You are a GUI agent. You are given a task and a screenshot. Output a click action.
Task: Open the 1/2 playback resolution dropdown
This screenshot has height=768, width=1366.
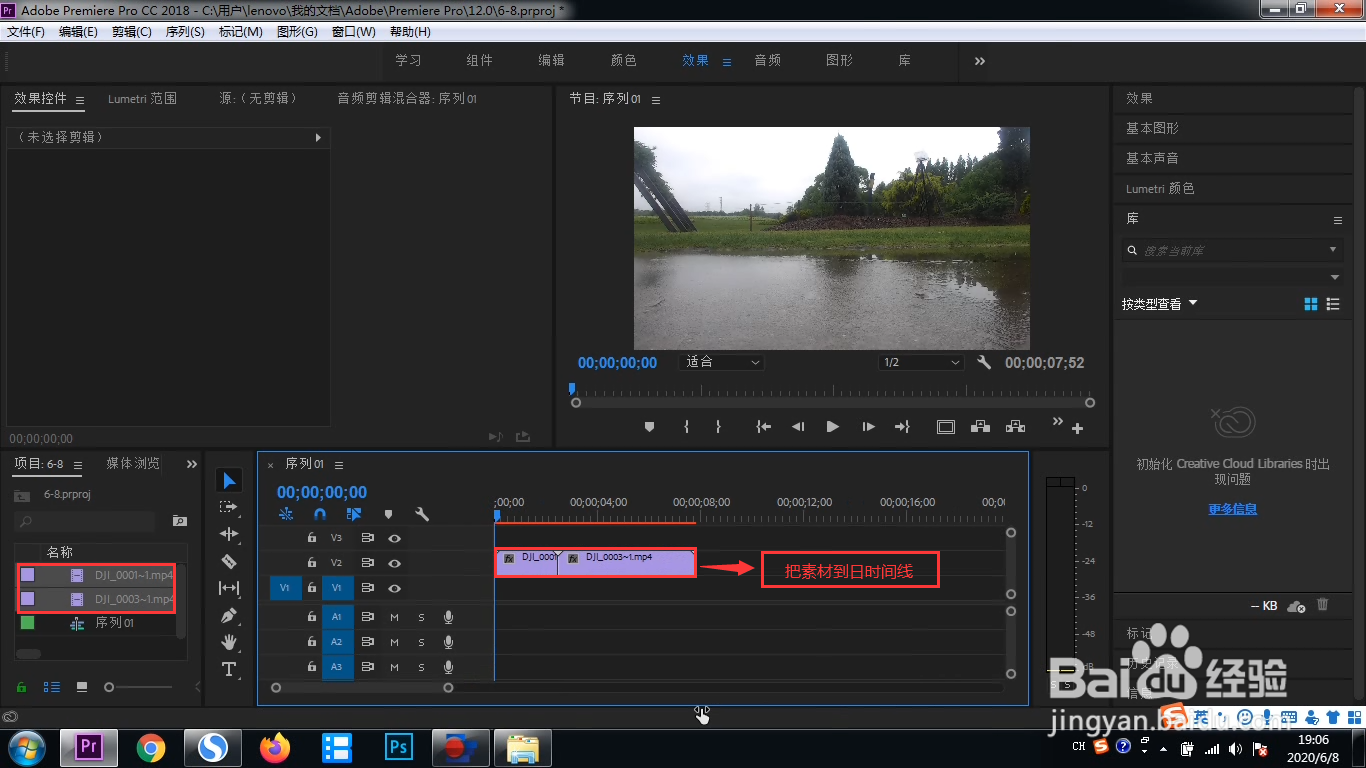920,362
